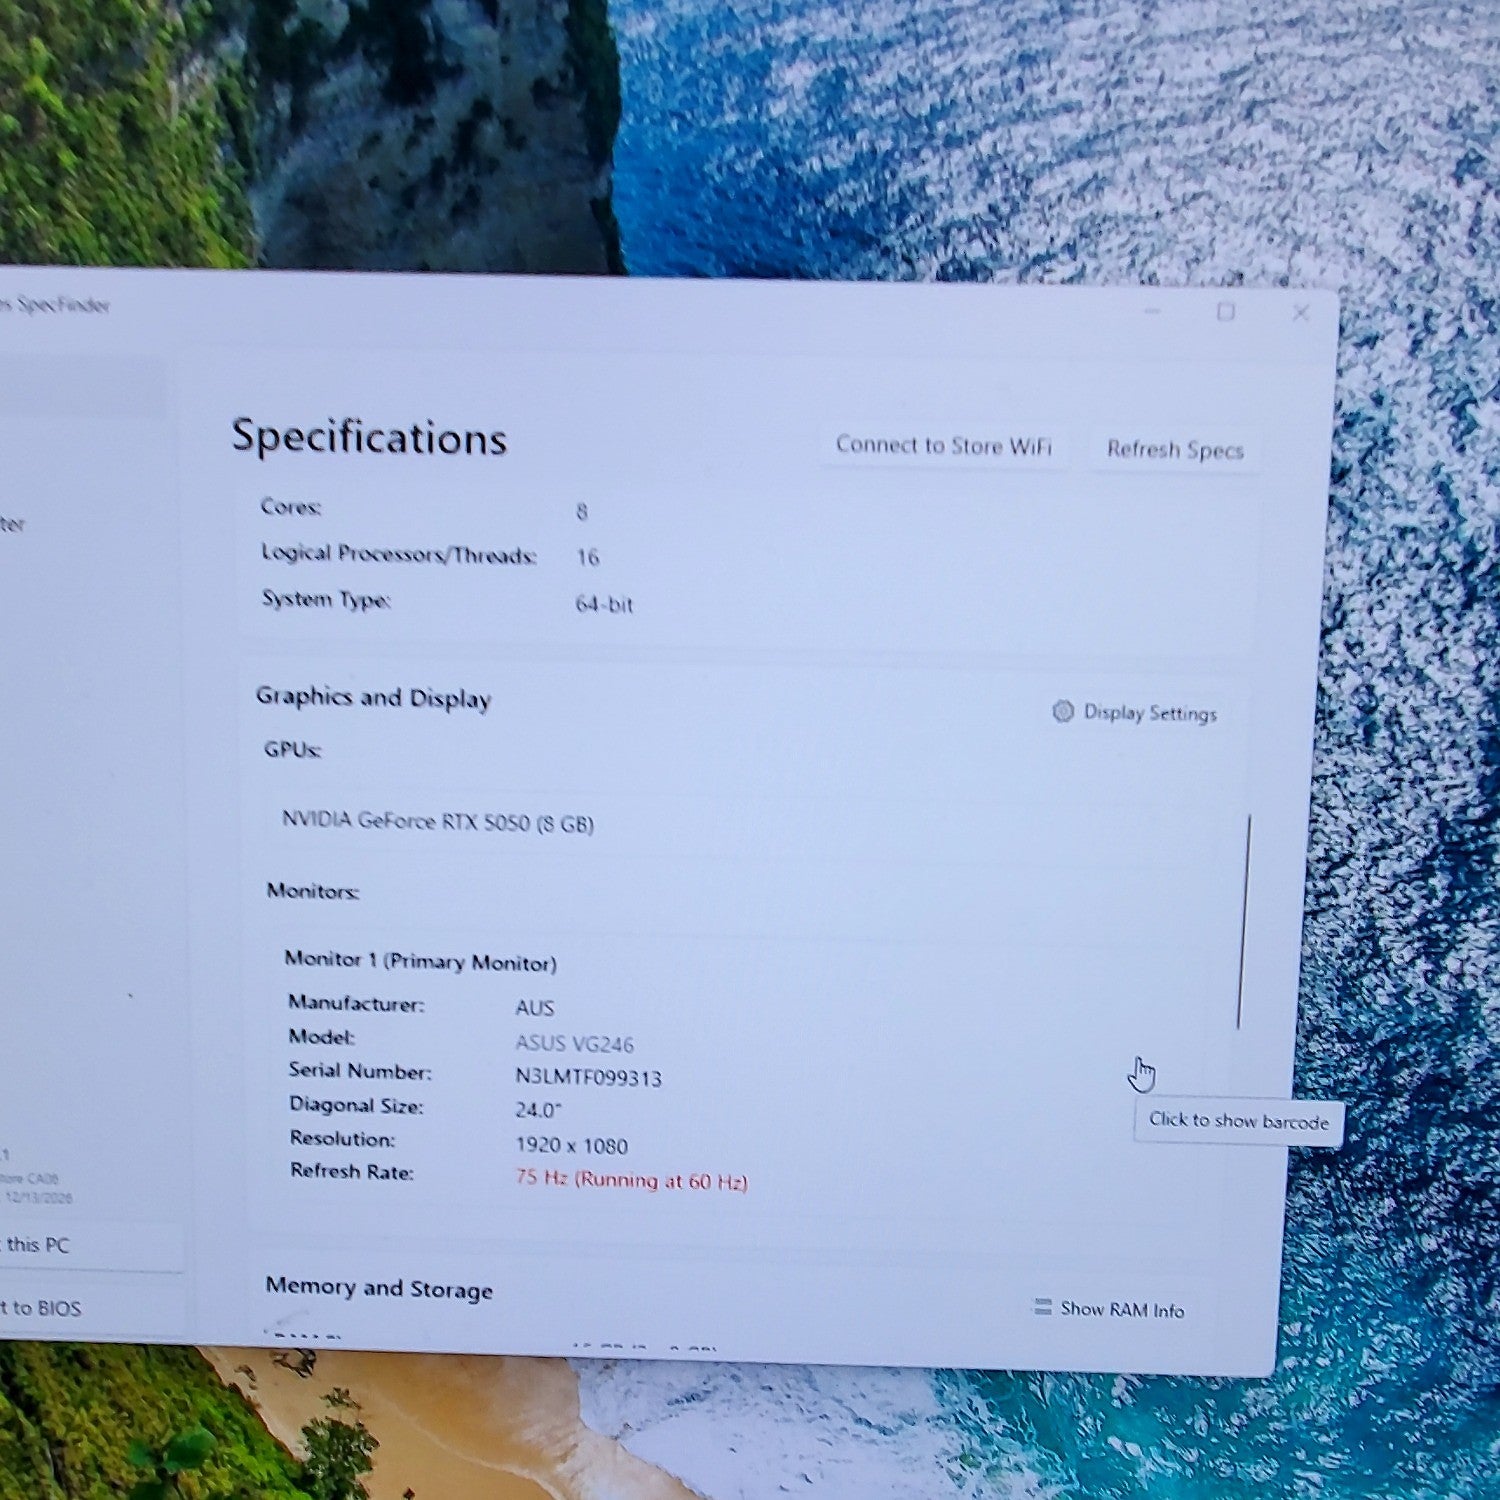Click the serial number "N3LMTF099313"

[588, 1077]
